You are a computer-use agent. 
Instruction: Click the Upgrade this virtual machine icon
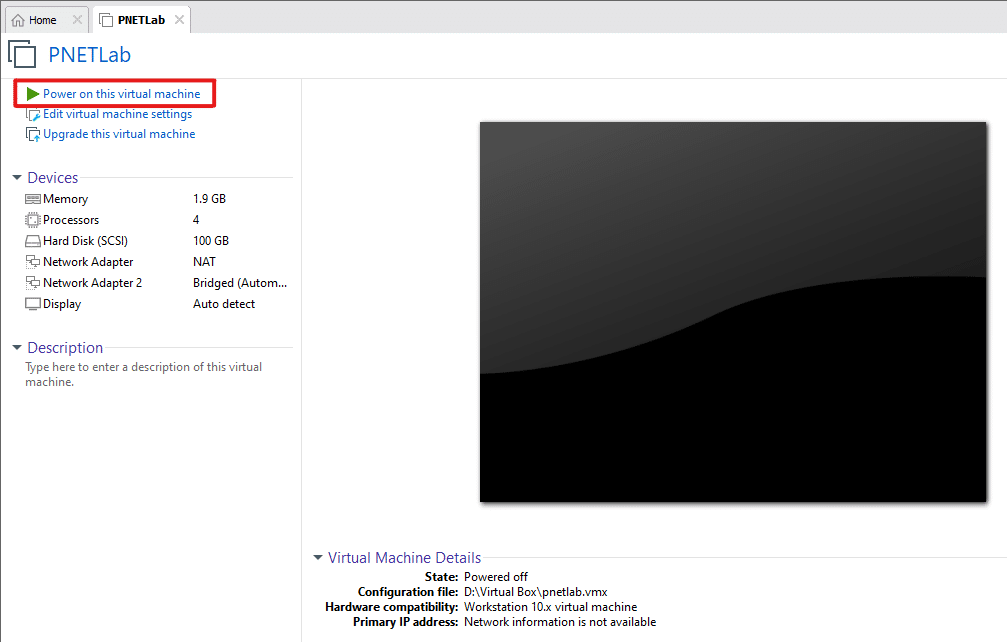pos(33,134)
